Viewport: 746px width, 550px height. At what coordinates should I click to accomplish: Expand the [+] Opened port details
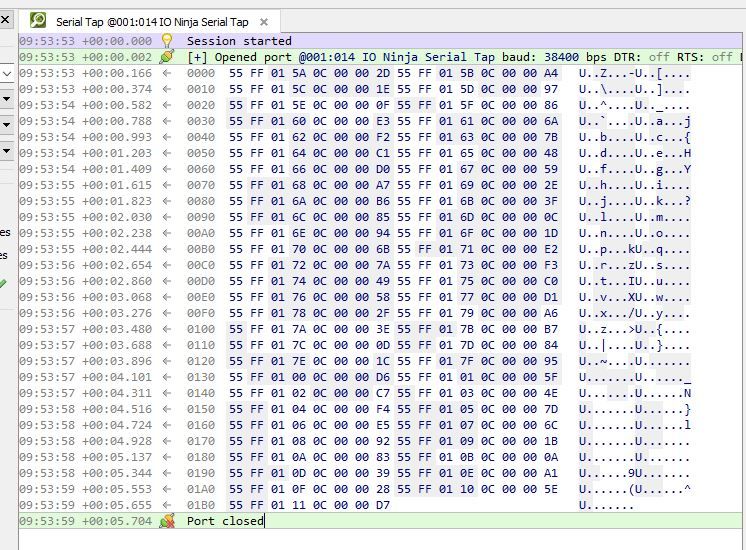tap(197, 57)
